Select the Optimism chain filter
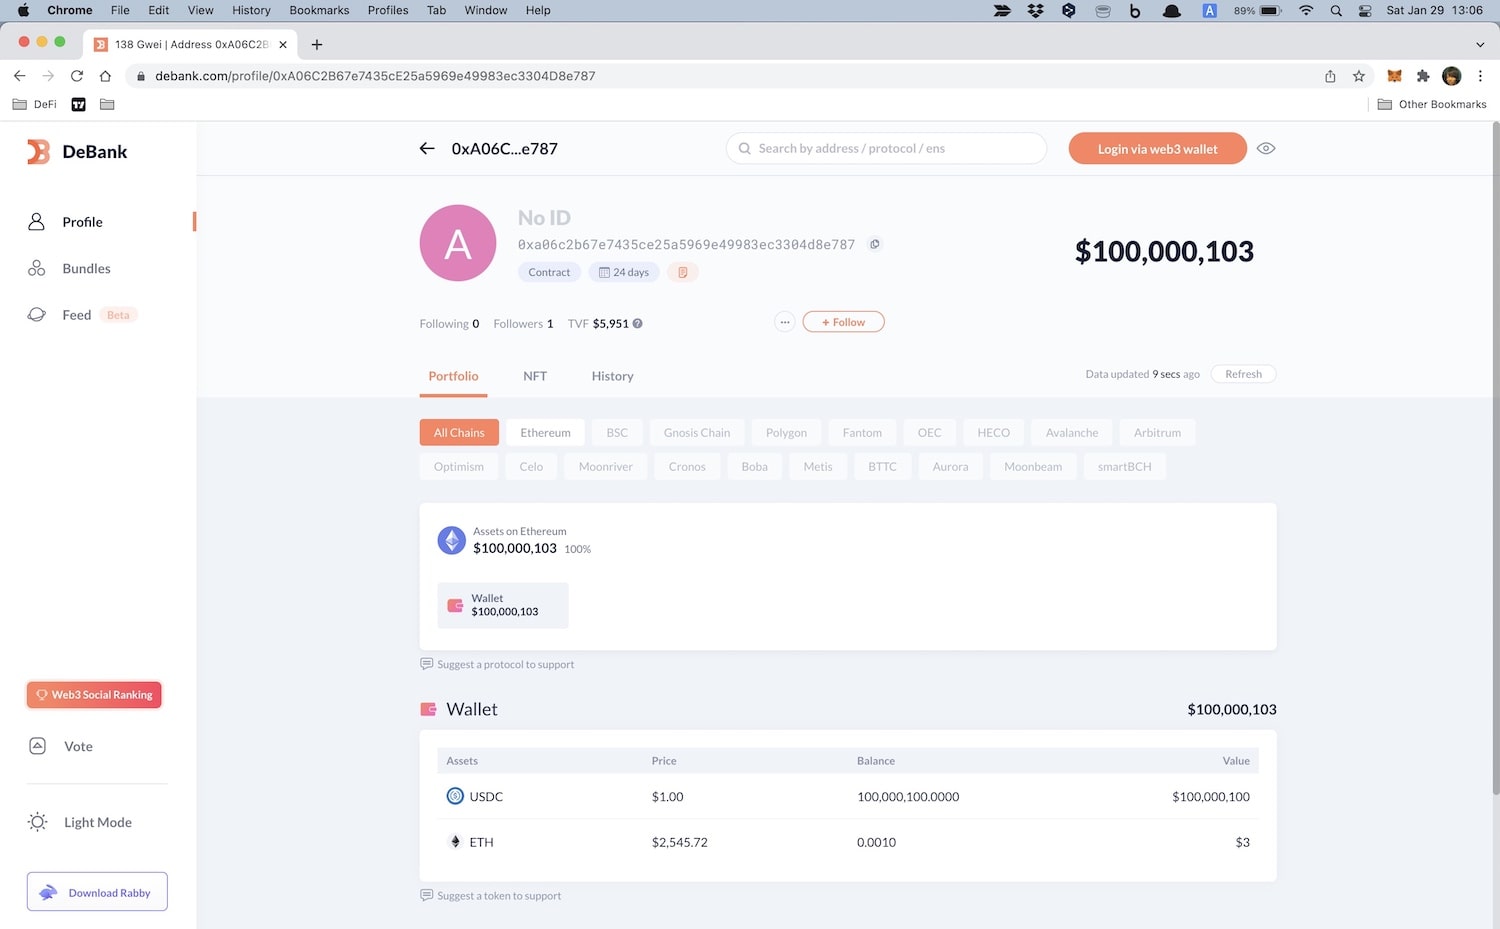The image size is (1500, 929). coord(459,466)
